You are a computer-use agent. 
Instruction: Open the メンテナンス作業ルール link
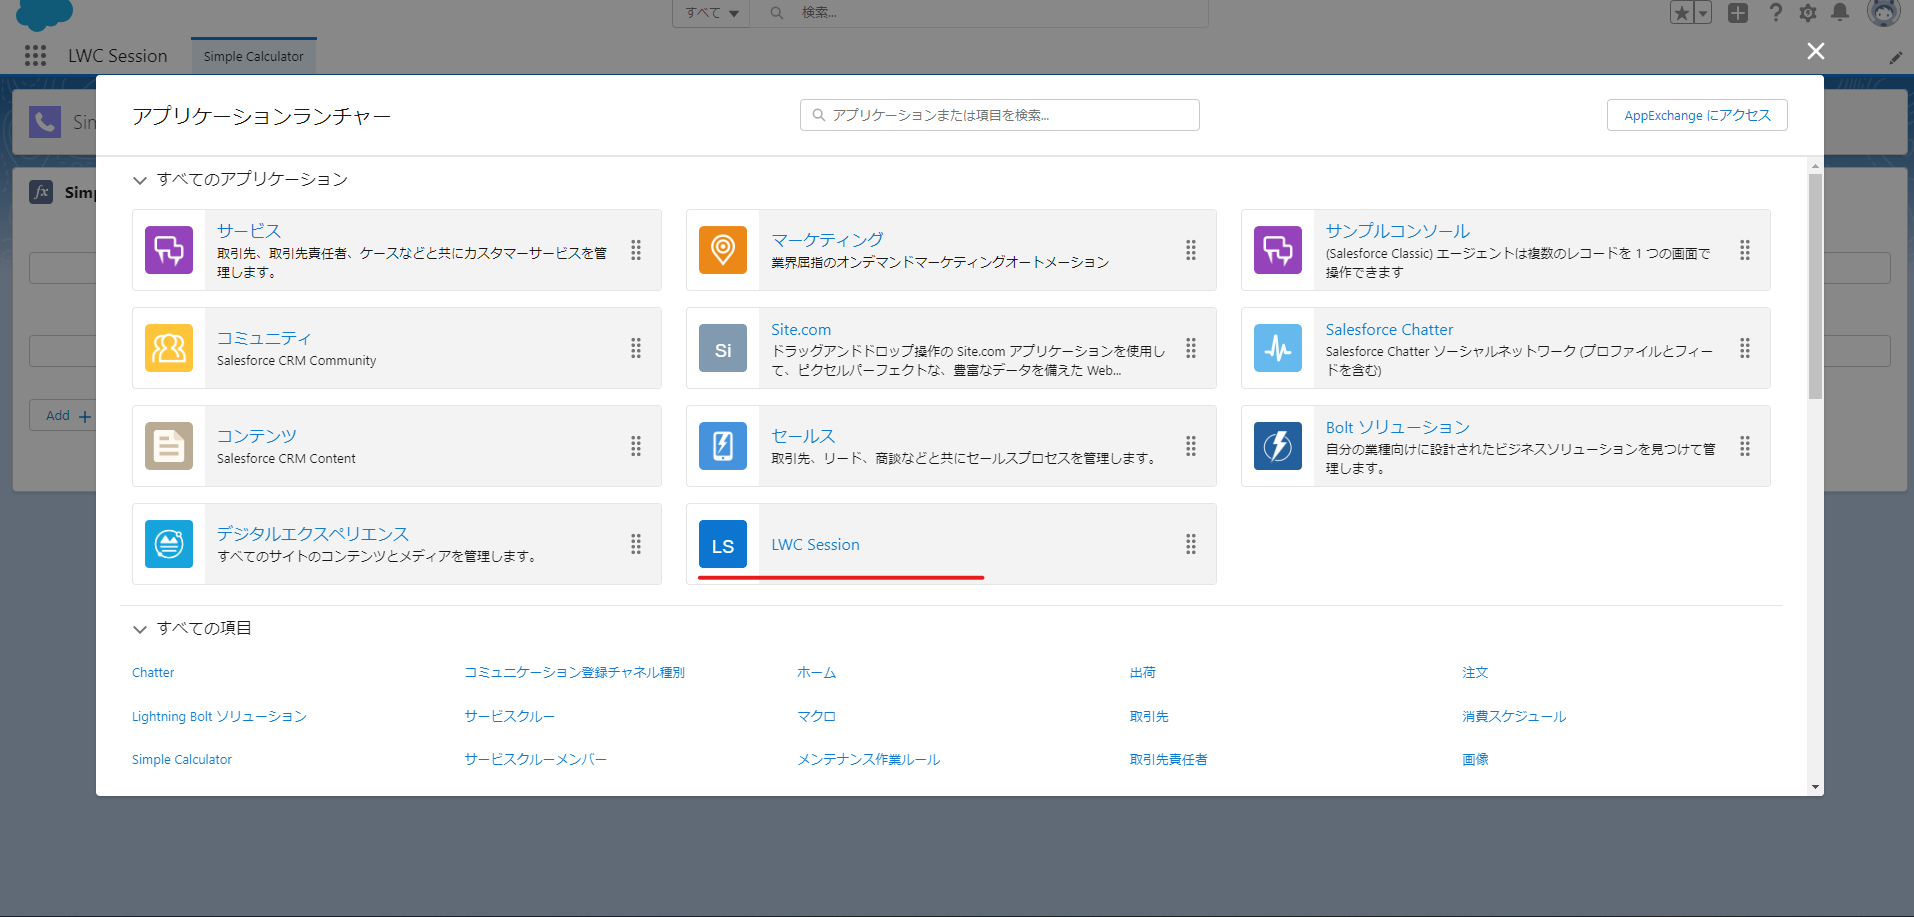pyautogui.click(x=868, y=760)
